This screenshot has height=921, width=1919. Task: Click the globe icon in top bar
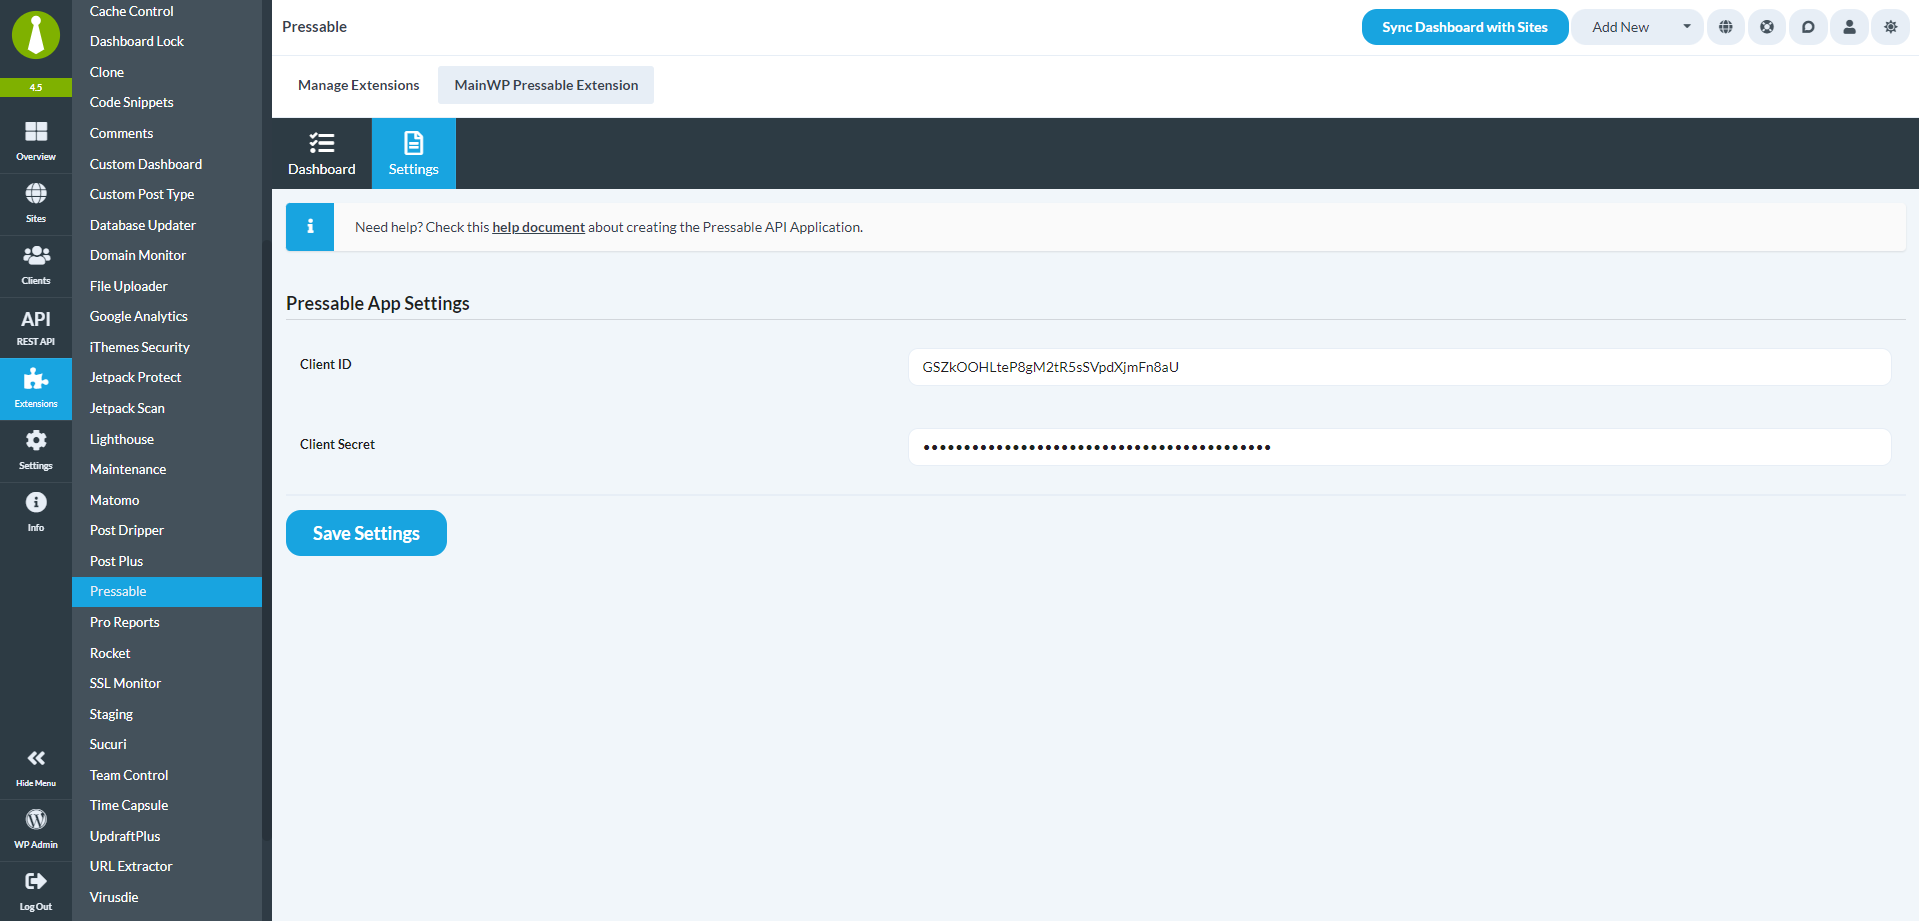(x=1726, y=27)
